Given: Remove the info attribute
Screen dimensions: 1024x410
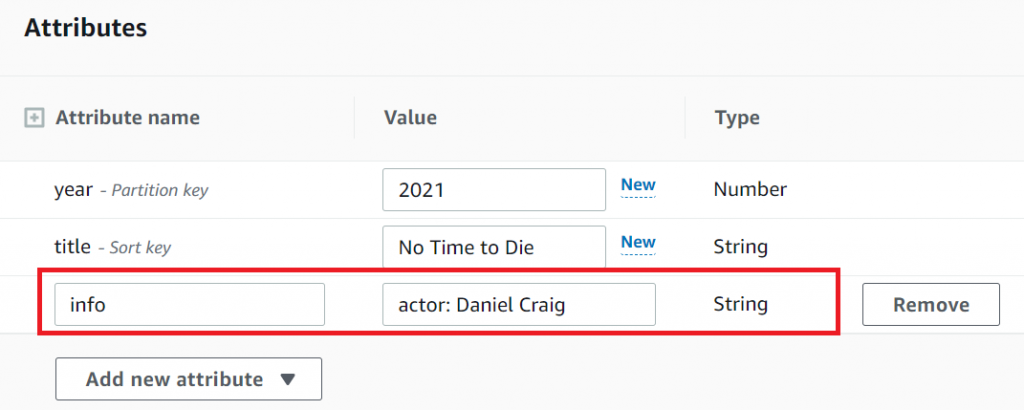Looking at the screenshot, I should coord(930,305).
